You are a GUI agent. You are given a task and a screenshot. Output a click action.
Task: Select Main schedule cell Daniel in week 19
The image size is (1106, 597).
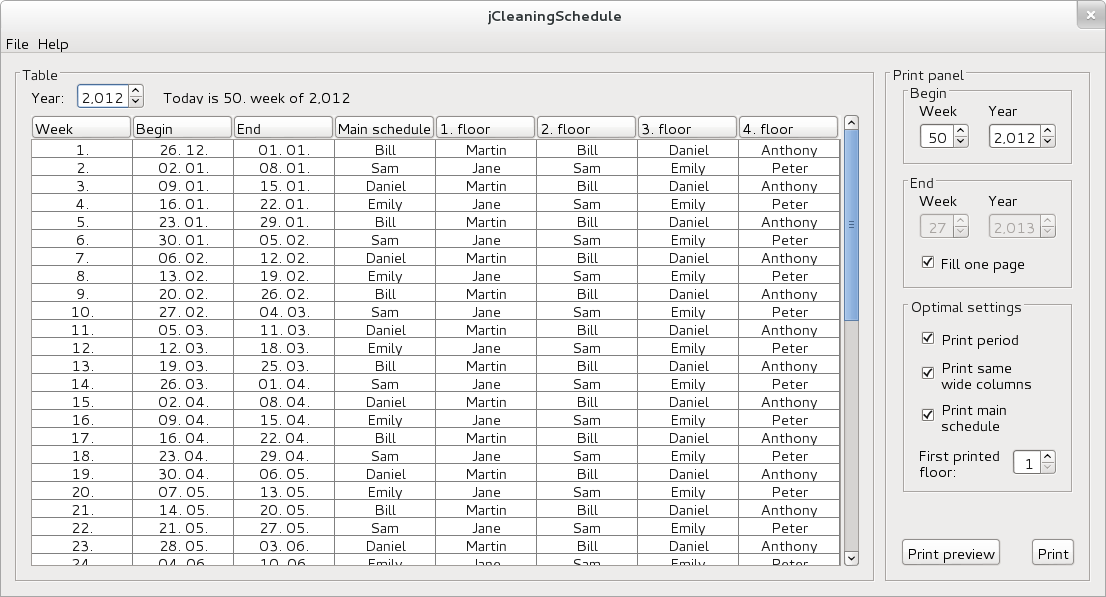coord(385,474)
